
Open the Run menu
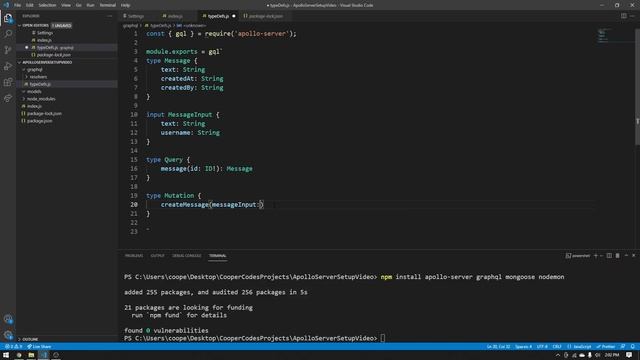(90, 5)
